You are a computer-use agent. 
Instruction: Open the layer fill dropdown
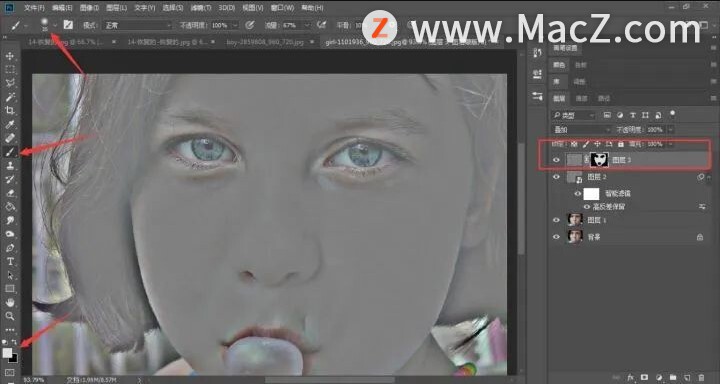(x=670, y=144)
